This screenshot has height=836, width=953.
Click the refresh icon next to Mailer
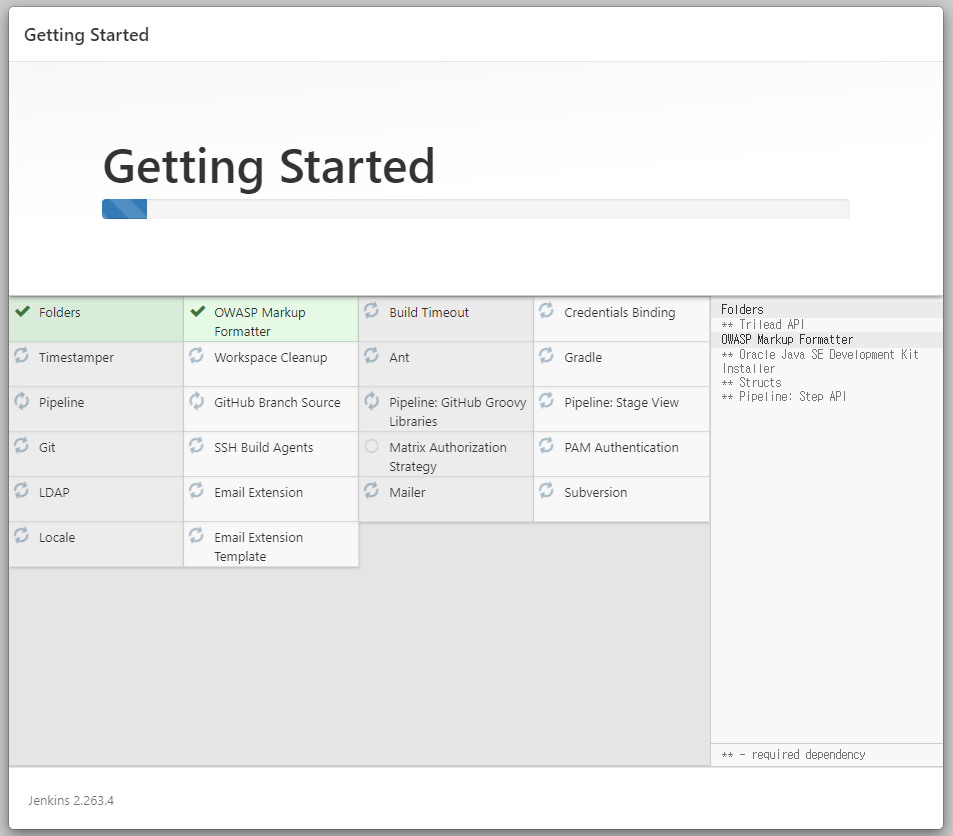pyautogui.click(x=371, y=490)
